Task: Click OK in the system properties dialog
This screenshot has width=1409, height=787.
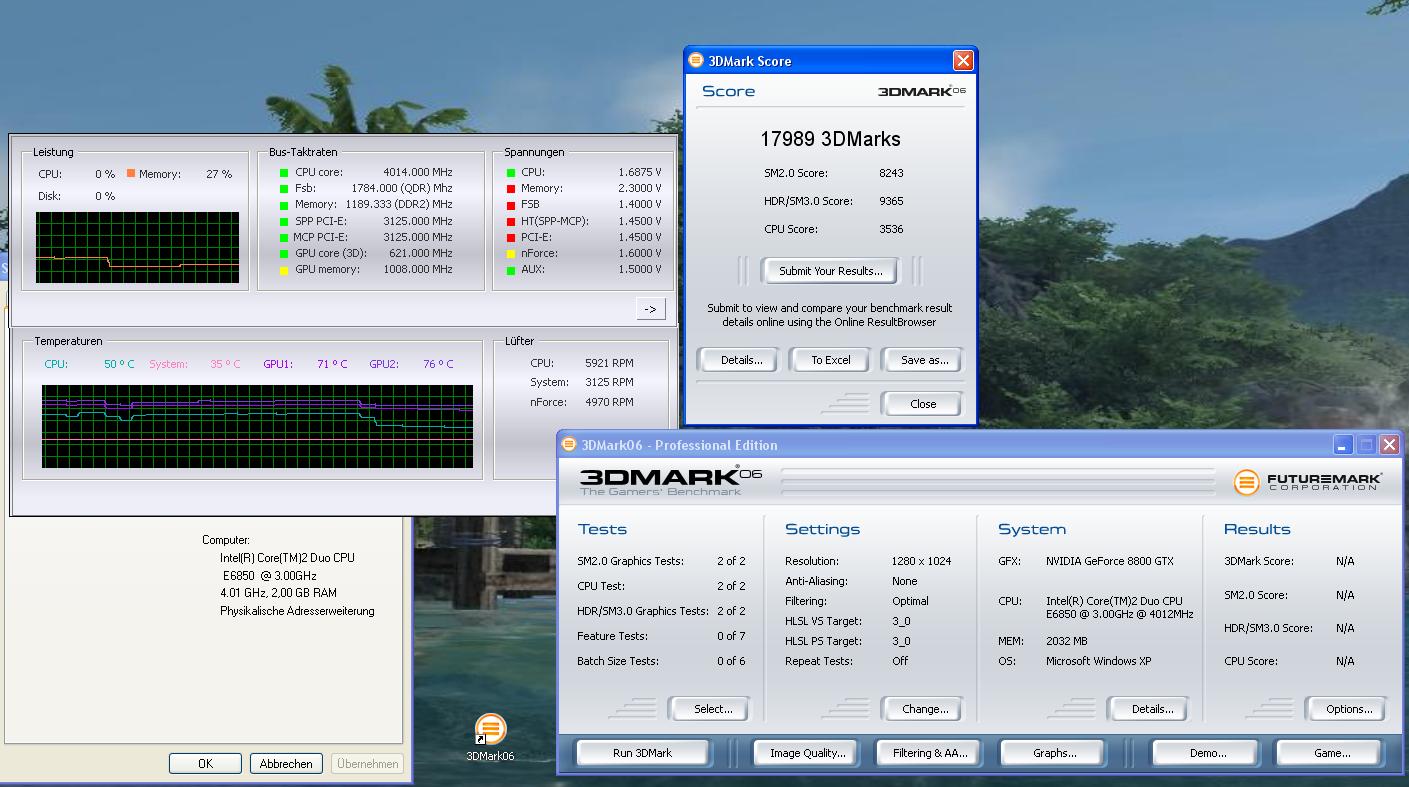Action: pyautogui.click(x=205, y=763)
